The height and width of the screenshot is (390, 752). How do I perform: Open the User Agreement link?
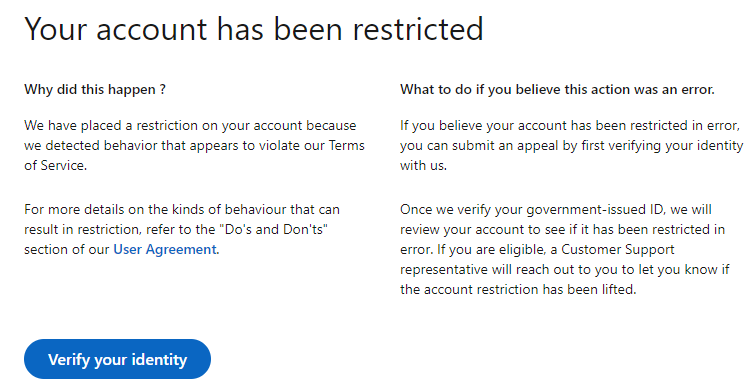coord(165,249)
